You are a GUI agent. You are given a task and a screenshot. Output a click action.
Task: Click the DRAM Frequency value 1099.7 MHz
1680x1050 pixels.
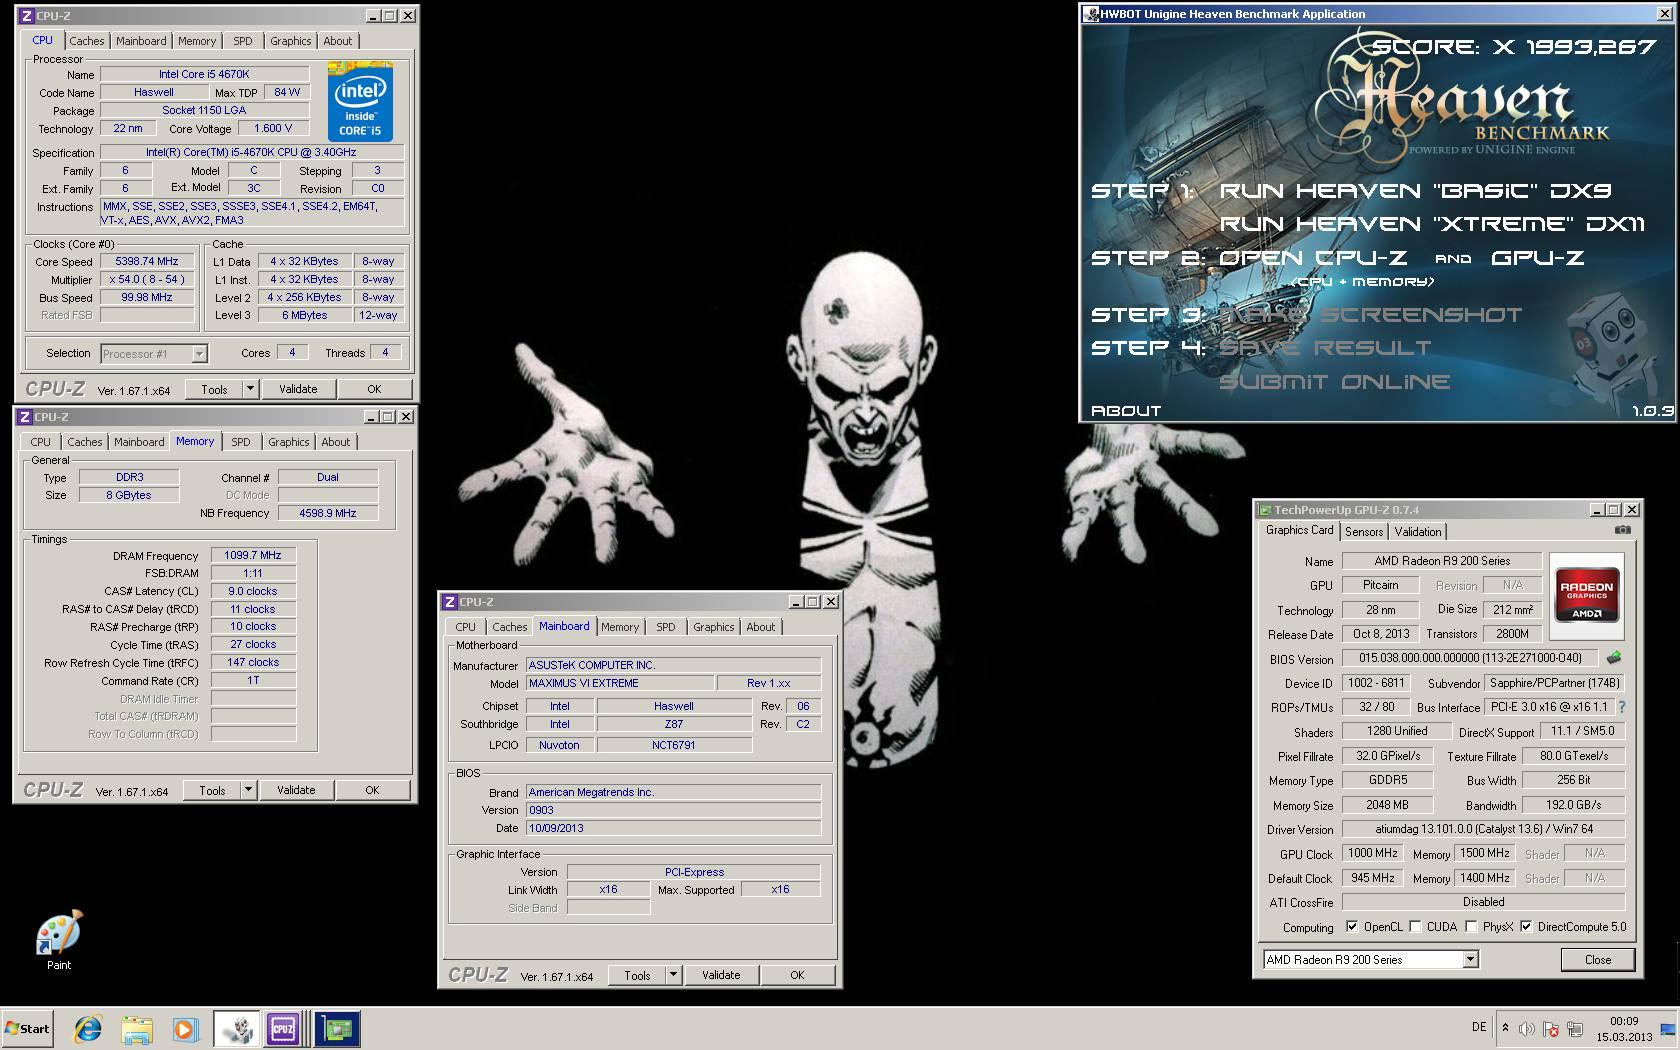[x=253, y=555]
